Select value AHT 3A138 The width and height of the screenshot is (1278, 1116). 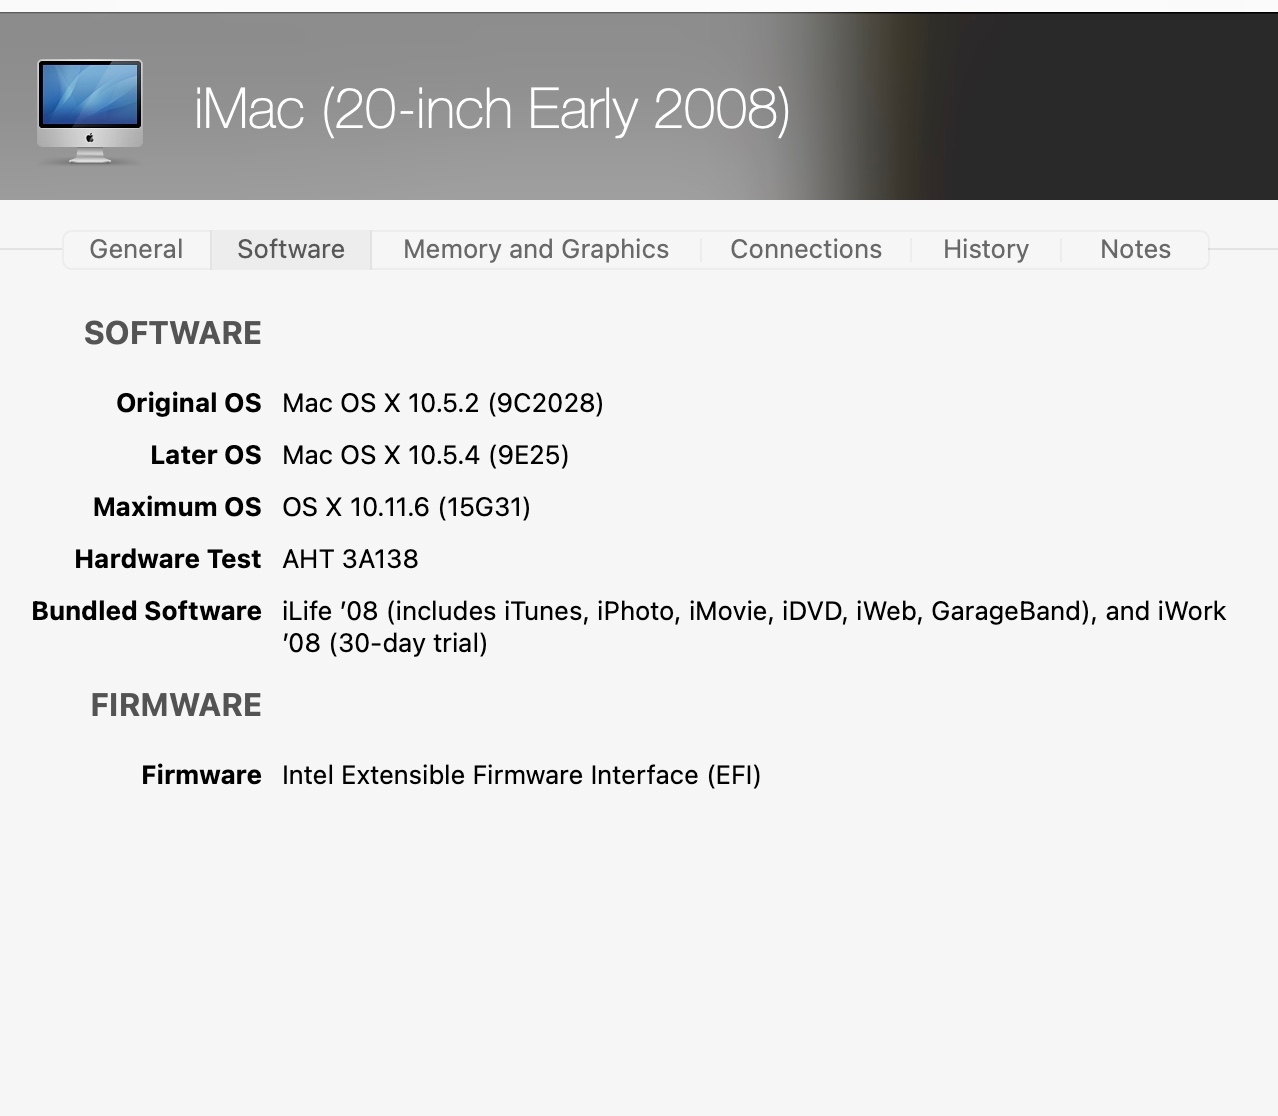coord(350,559)
